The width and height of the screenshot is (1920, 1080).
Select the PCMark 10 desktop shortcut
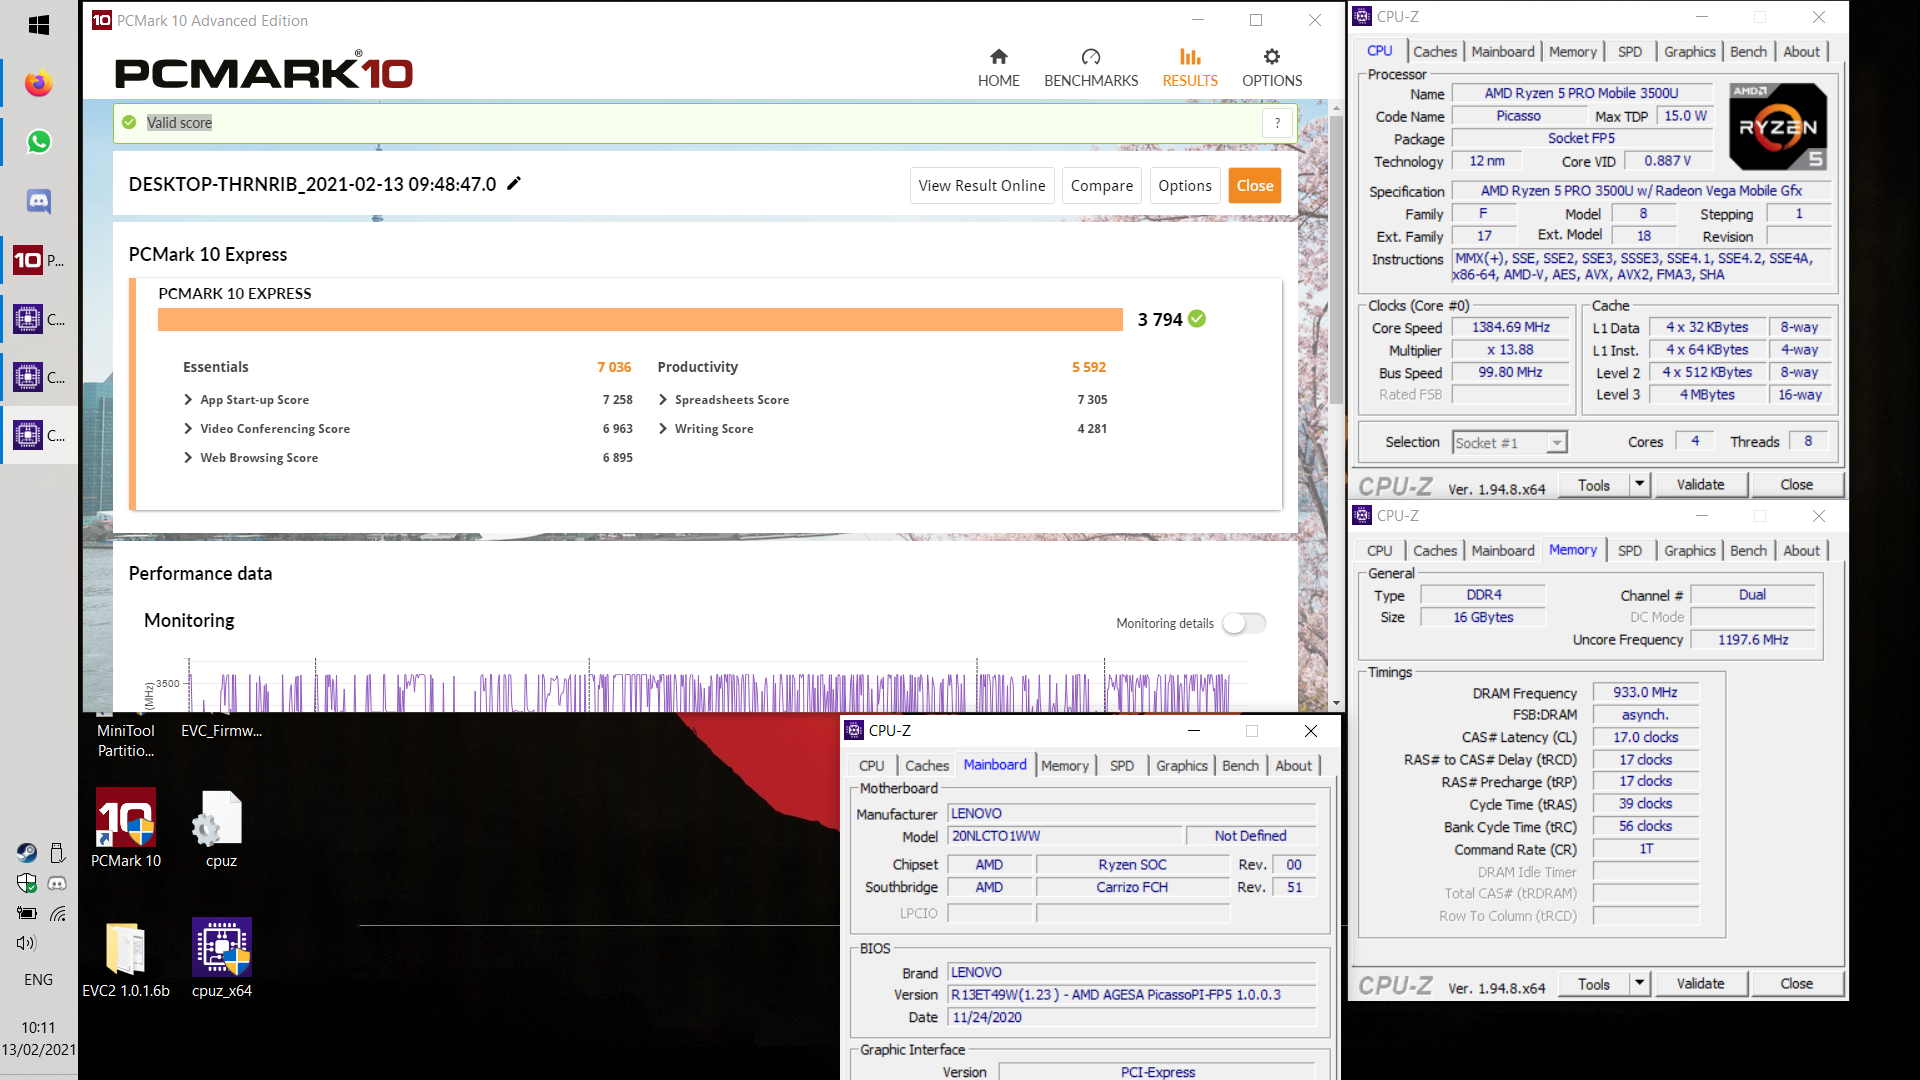click(126, 828)
